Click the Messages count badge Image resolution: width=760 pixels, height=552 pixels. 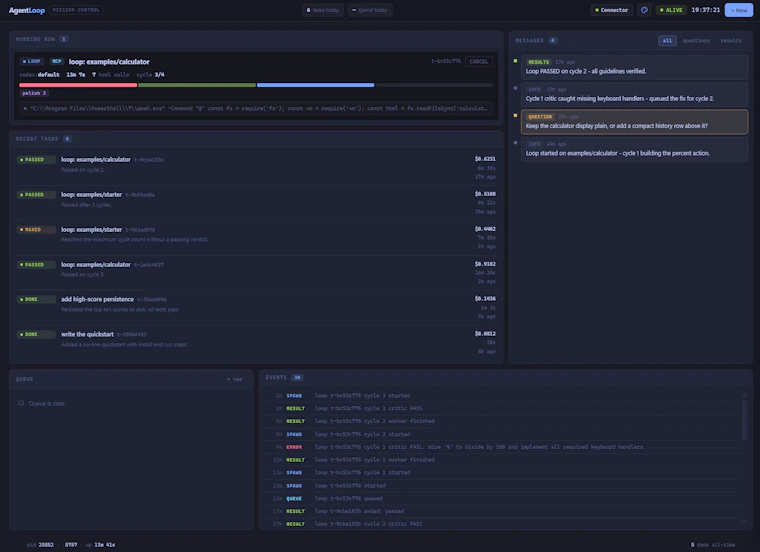552,41
